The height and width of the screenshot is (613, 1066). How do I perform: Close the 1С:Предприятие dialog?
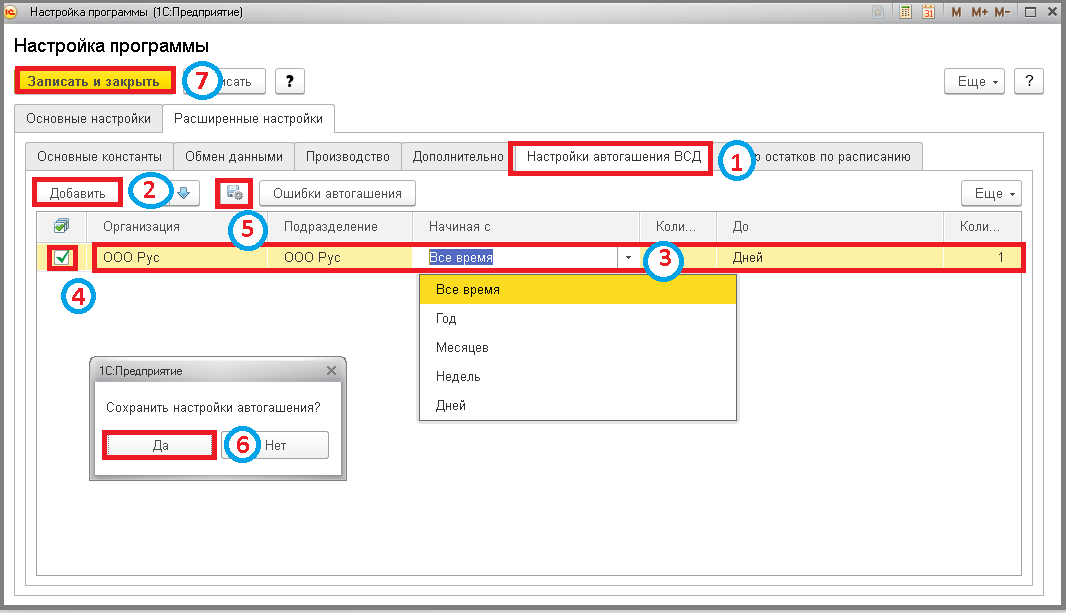pyautogui.click(x=331, y=370)
